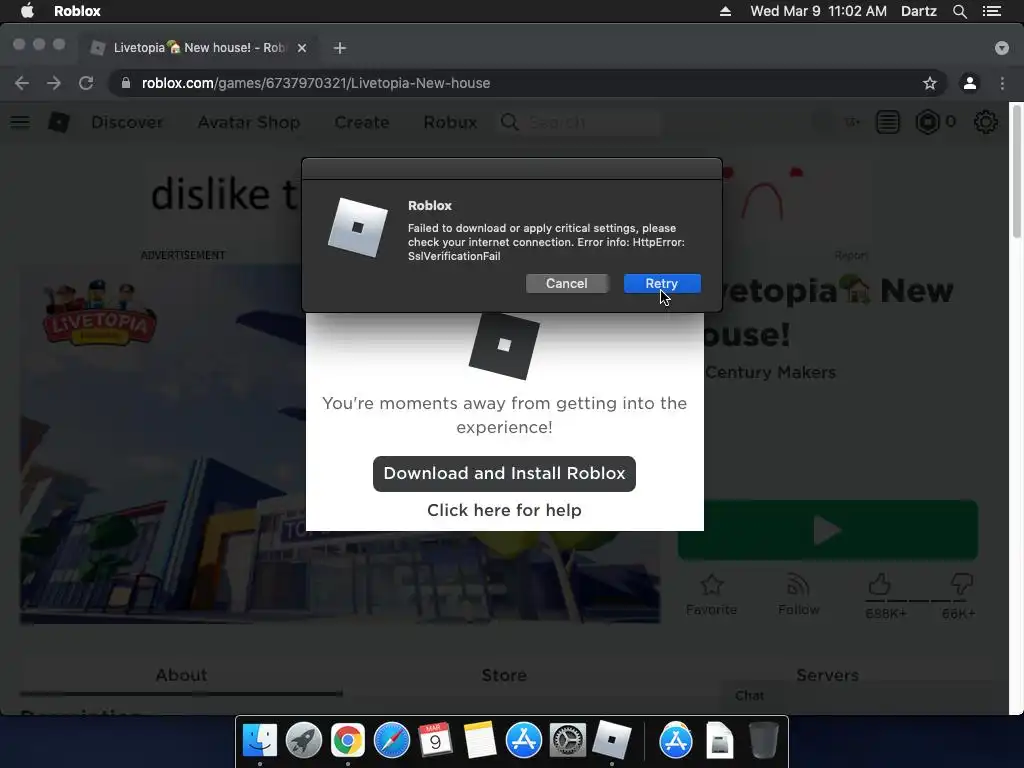Open Notes from the dock
Viewport: 1024px width, 768px height.
479,741
